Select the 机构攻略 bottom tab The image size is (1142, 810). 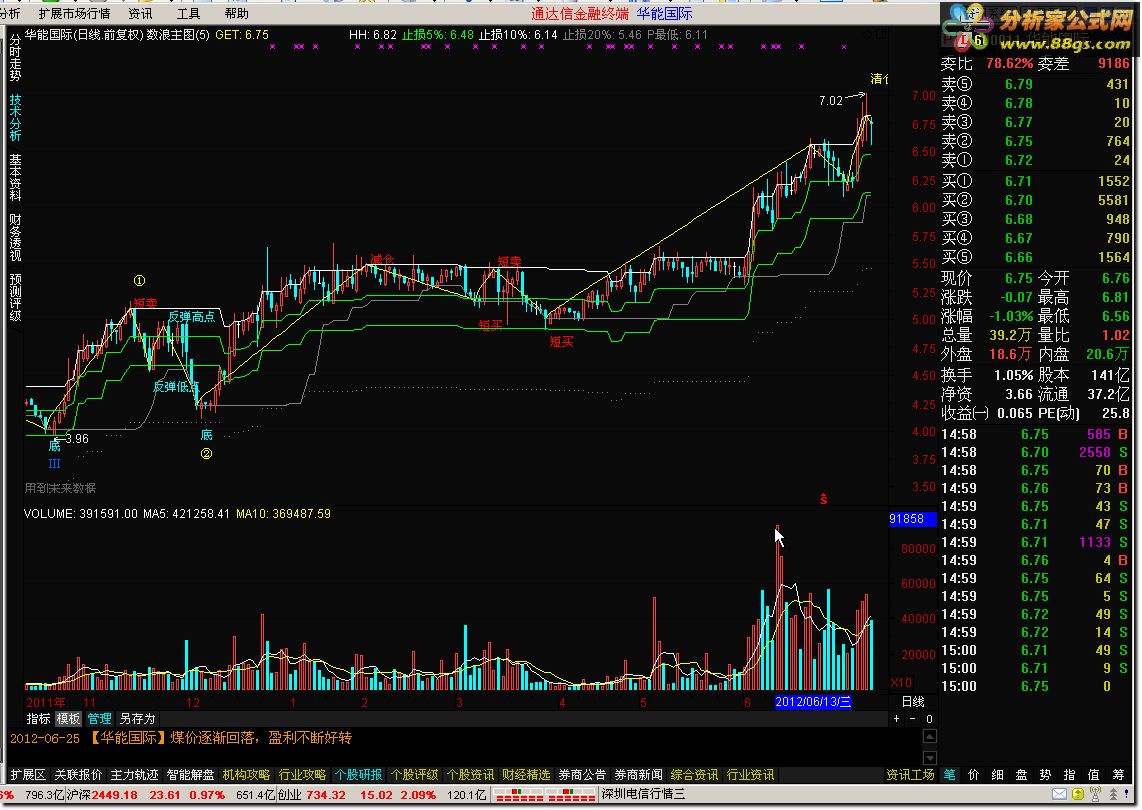pyautogui.click(x=246, y=775)
